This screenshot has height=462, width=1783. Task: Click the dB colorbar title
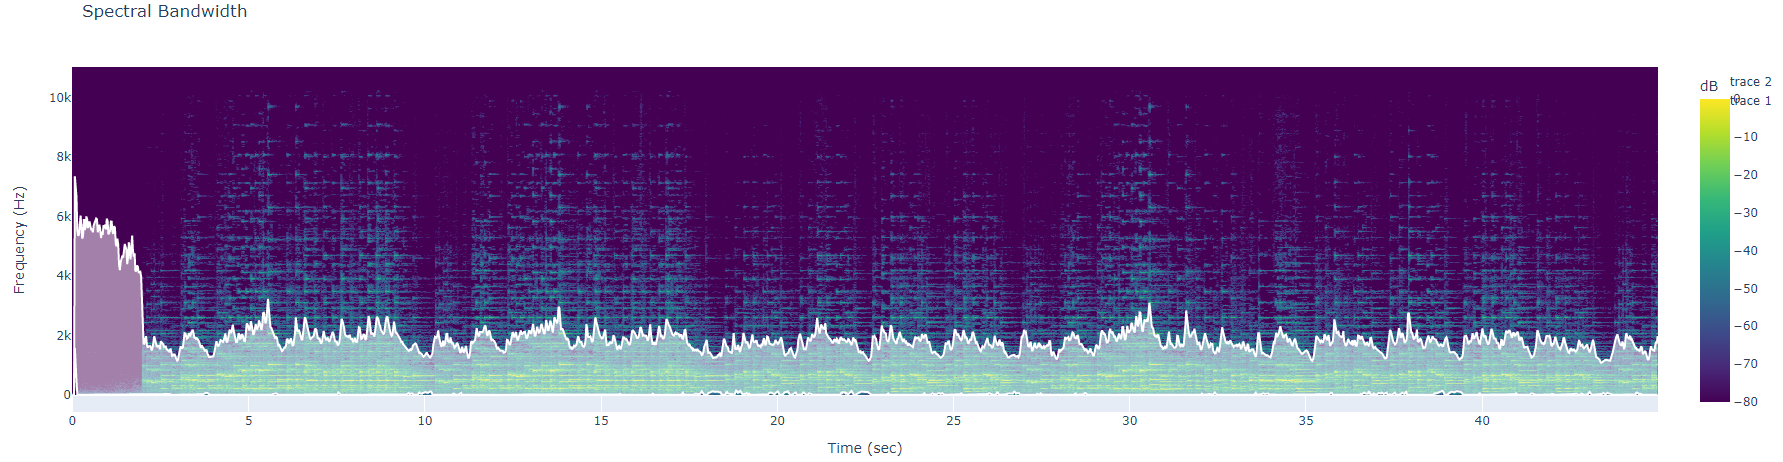point(1708,87)
